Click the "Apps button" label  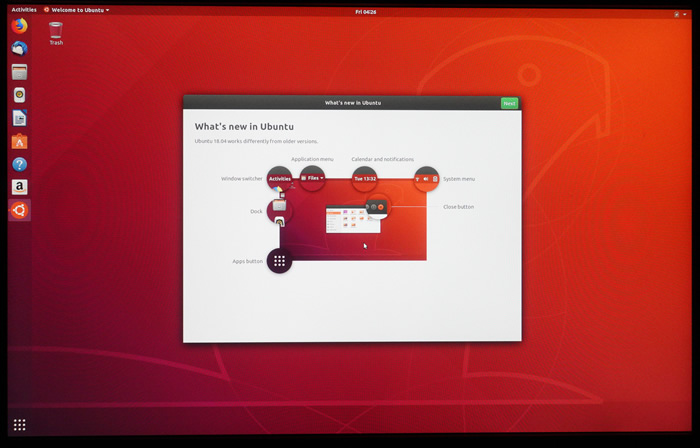247,261
